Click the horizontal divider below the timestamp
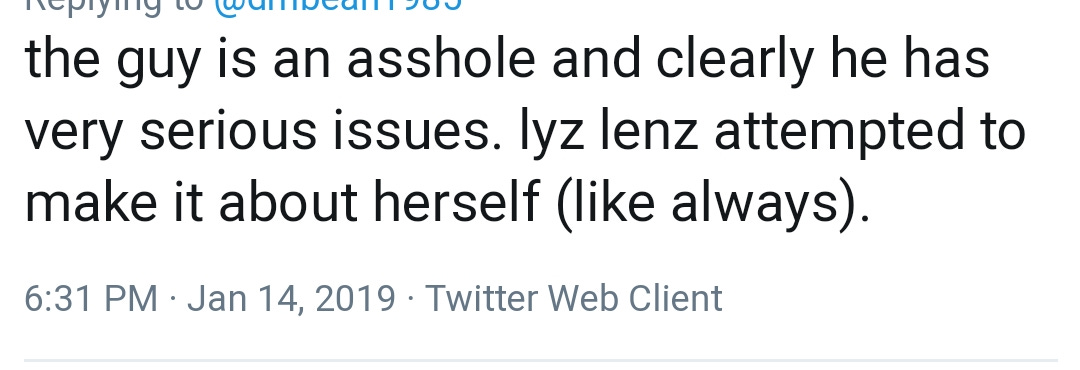 541,360
